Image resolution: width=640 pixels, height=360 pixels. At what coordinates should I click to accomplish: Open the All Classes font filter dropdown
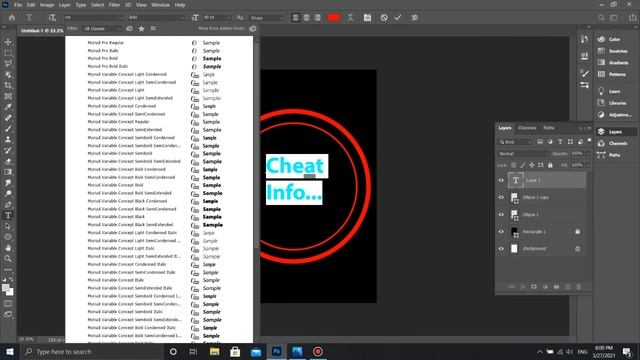pyautogui.click(x=102, y=29)
